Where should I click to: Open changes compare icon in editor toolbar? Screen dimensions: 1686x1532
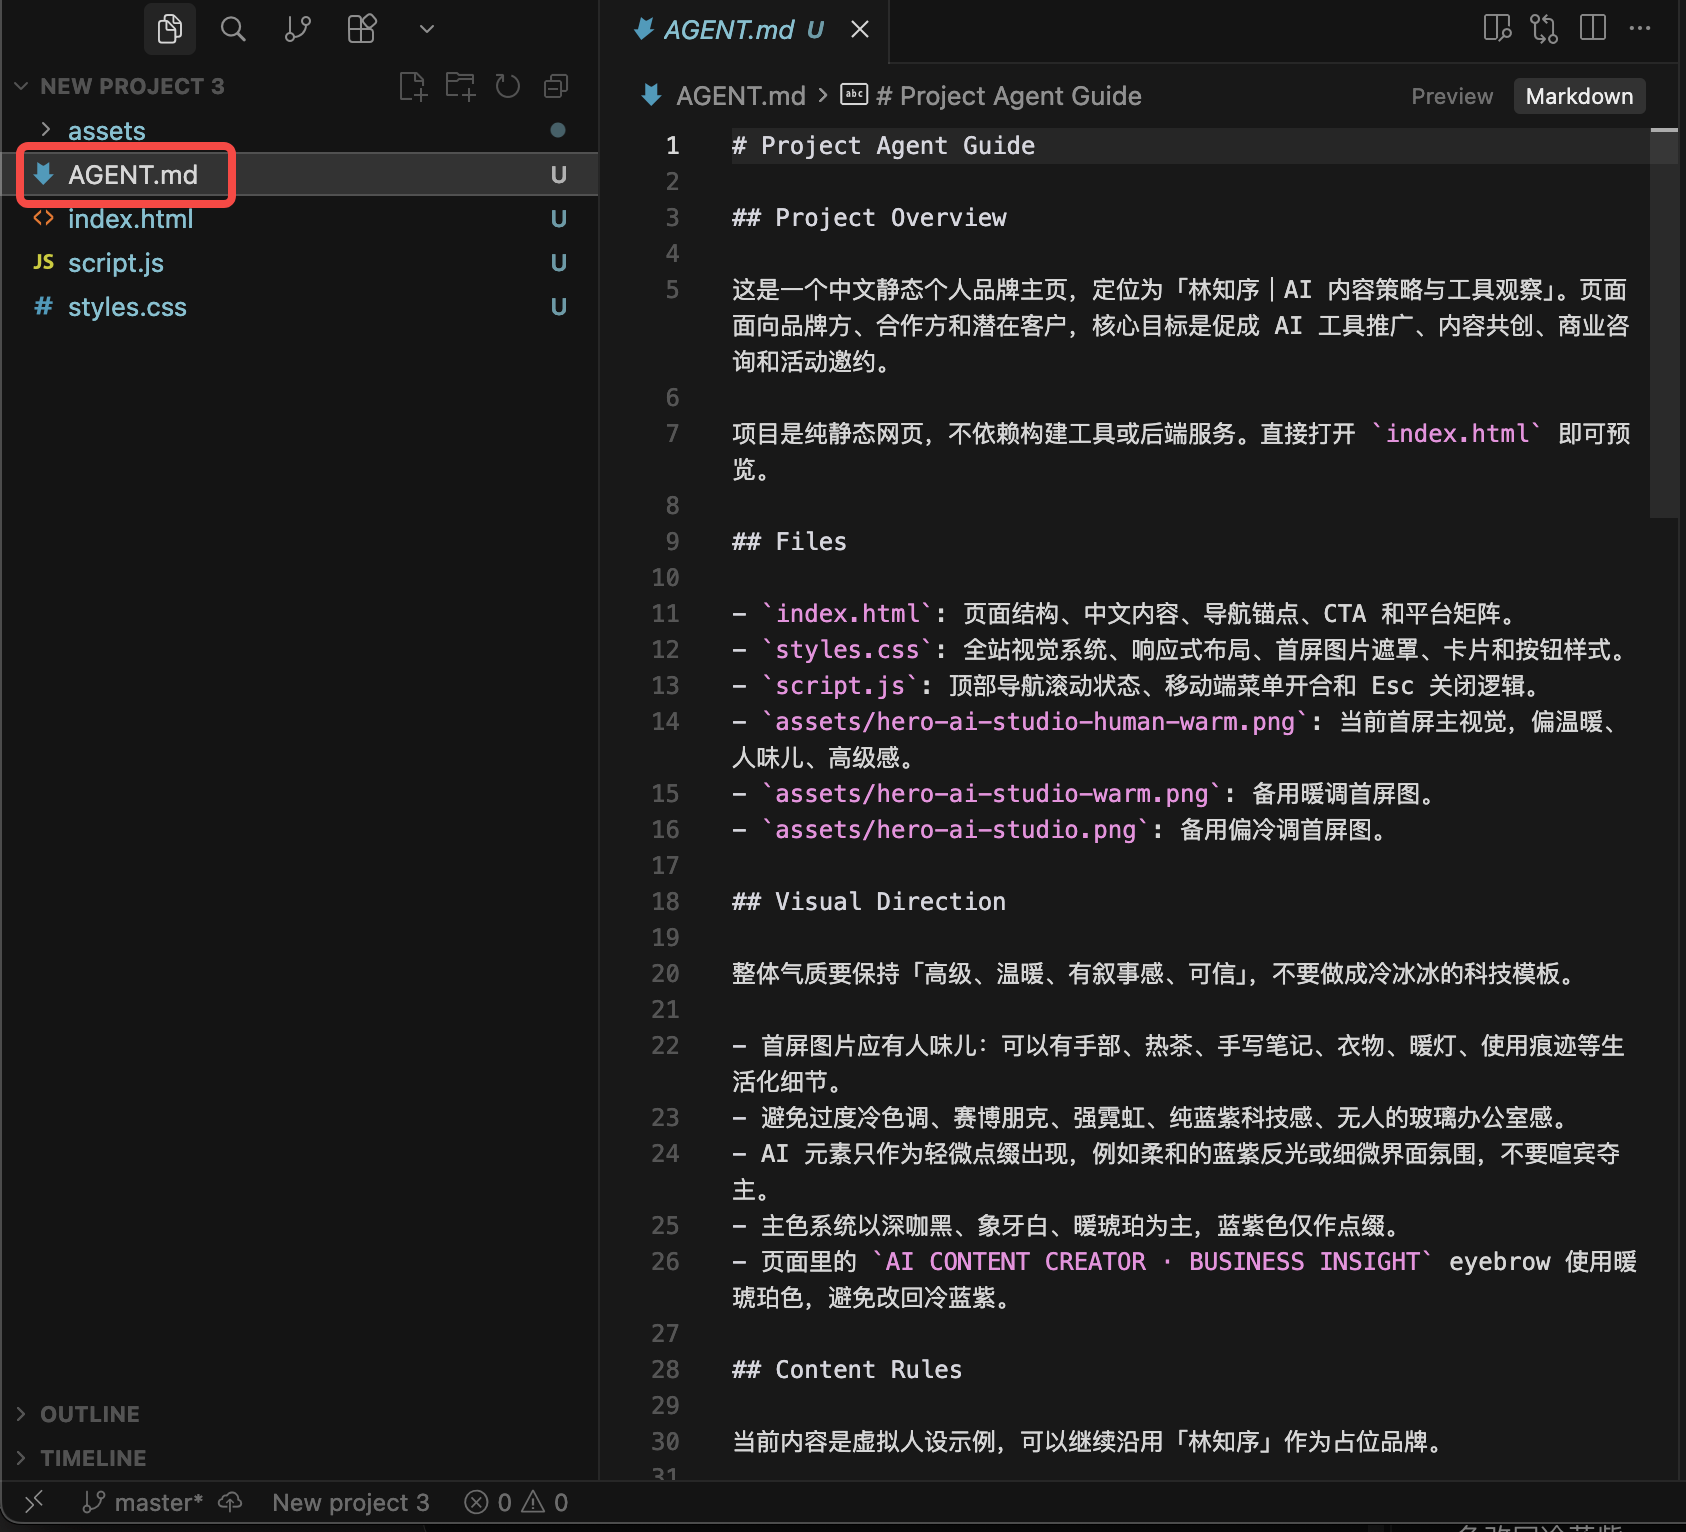click(x=1544, y=28)
